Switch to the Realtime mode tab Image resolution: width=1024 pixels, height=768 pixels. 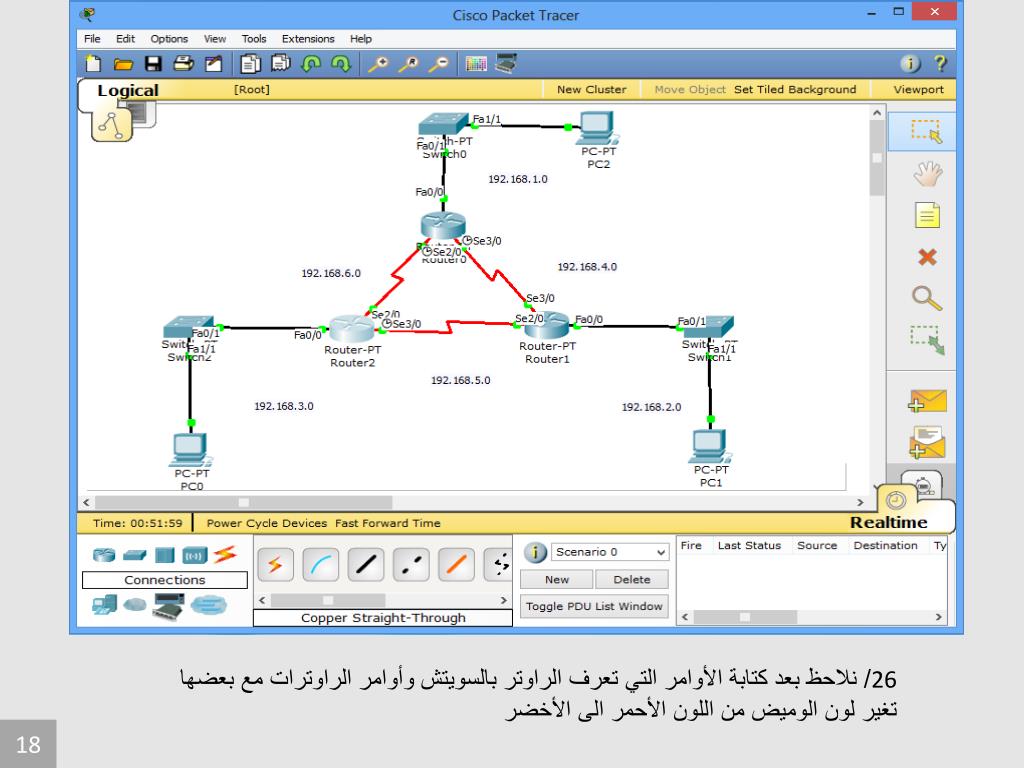coord(888,522)
